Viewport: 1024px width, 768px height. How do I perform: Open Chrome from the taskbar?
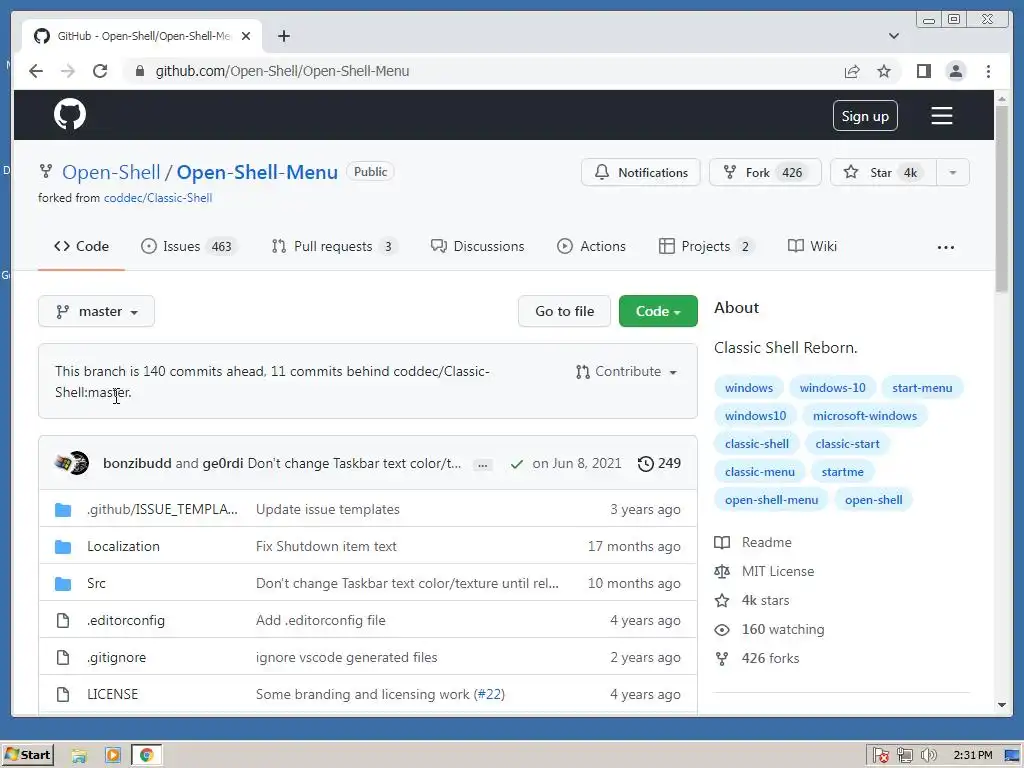(x=146, y=756)
